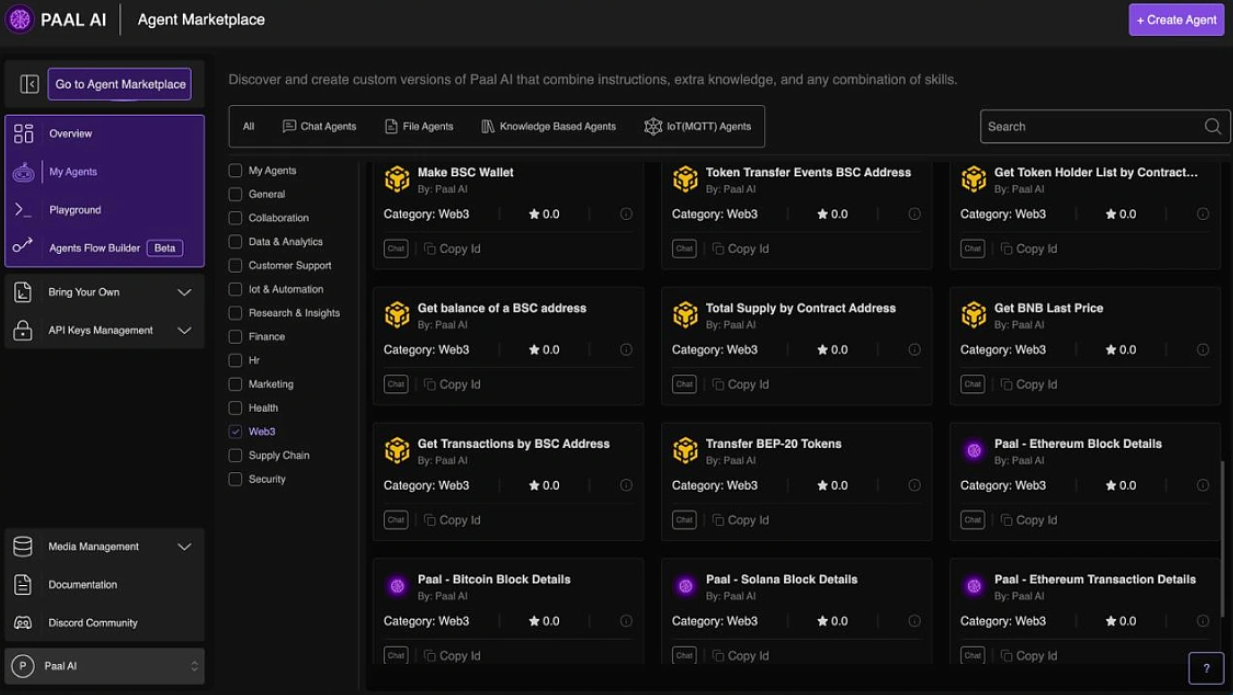Click Go to Agent Marketplace button
The height and width of the screenshot is (695, 1233).
coord(120,84)
